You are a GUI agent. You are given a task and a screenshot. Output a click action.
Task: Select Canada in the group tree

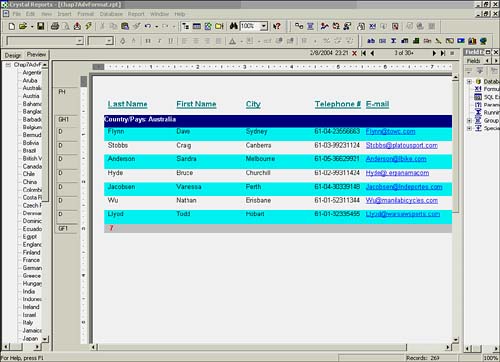32,166
